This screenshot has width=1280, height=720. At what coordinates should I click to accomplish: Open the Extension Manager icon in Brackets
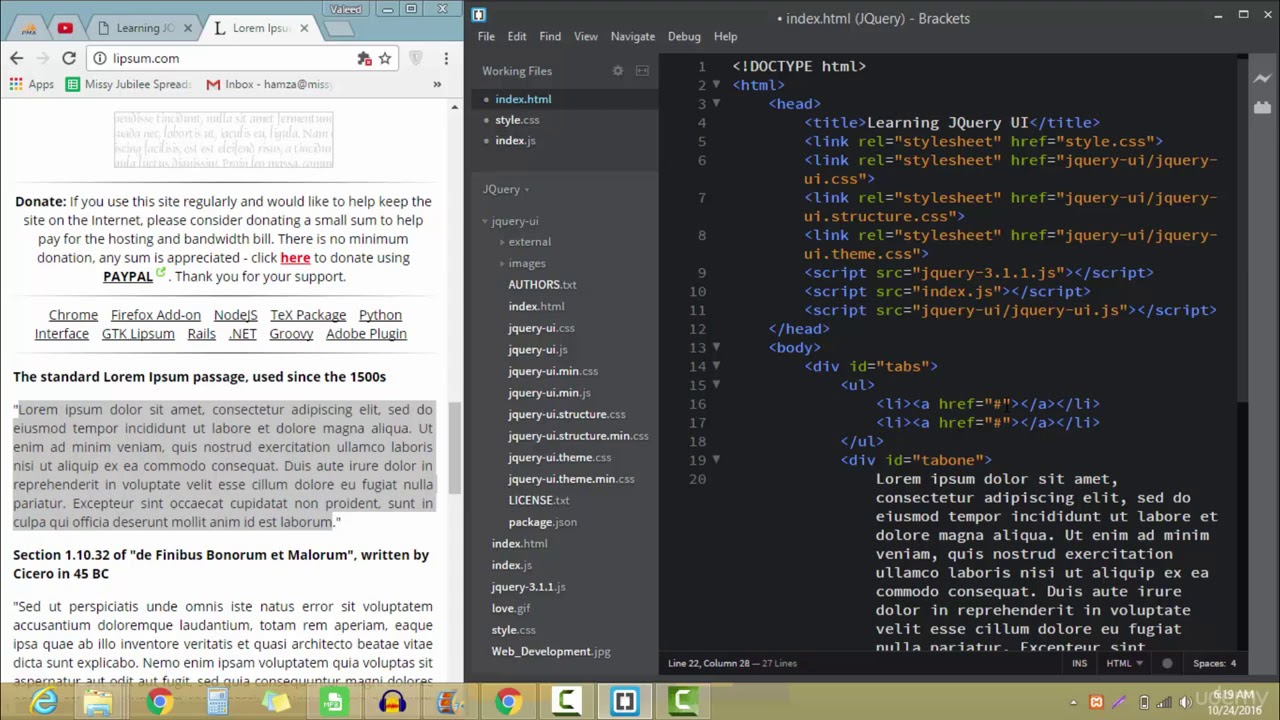(1260, 107)
